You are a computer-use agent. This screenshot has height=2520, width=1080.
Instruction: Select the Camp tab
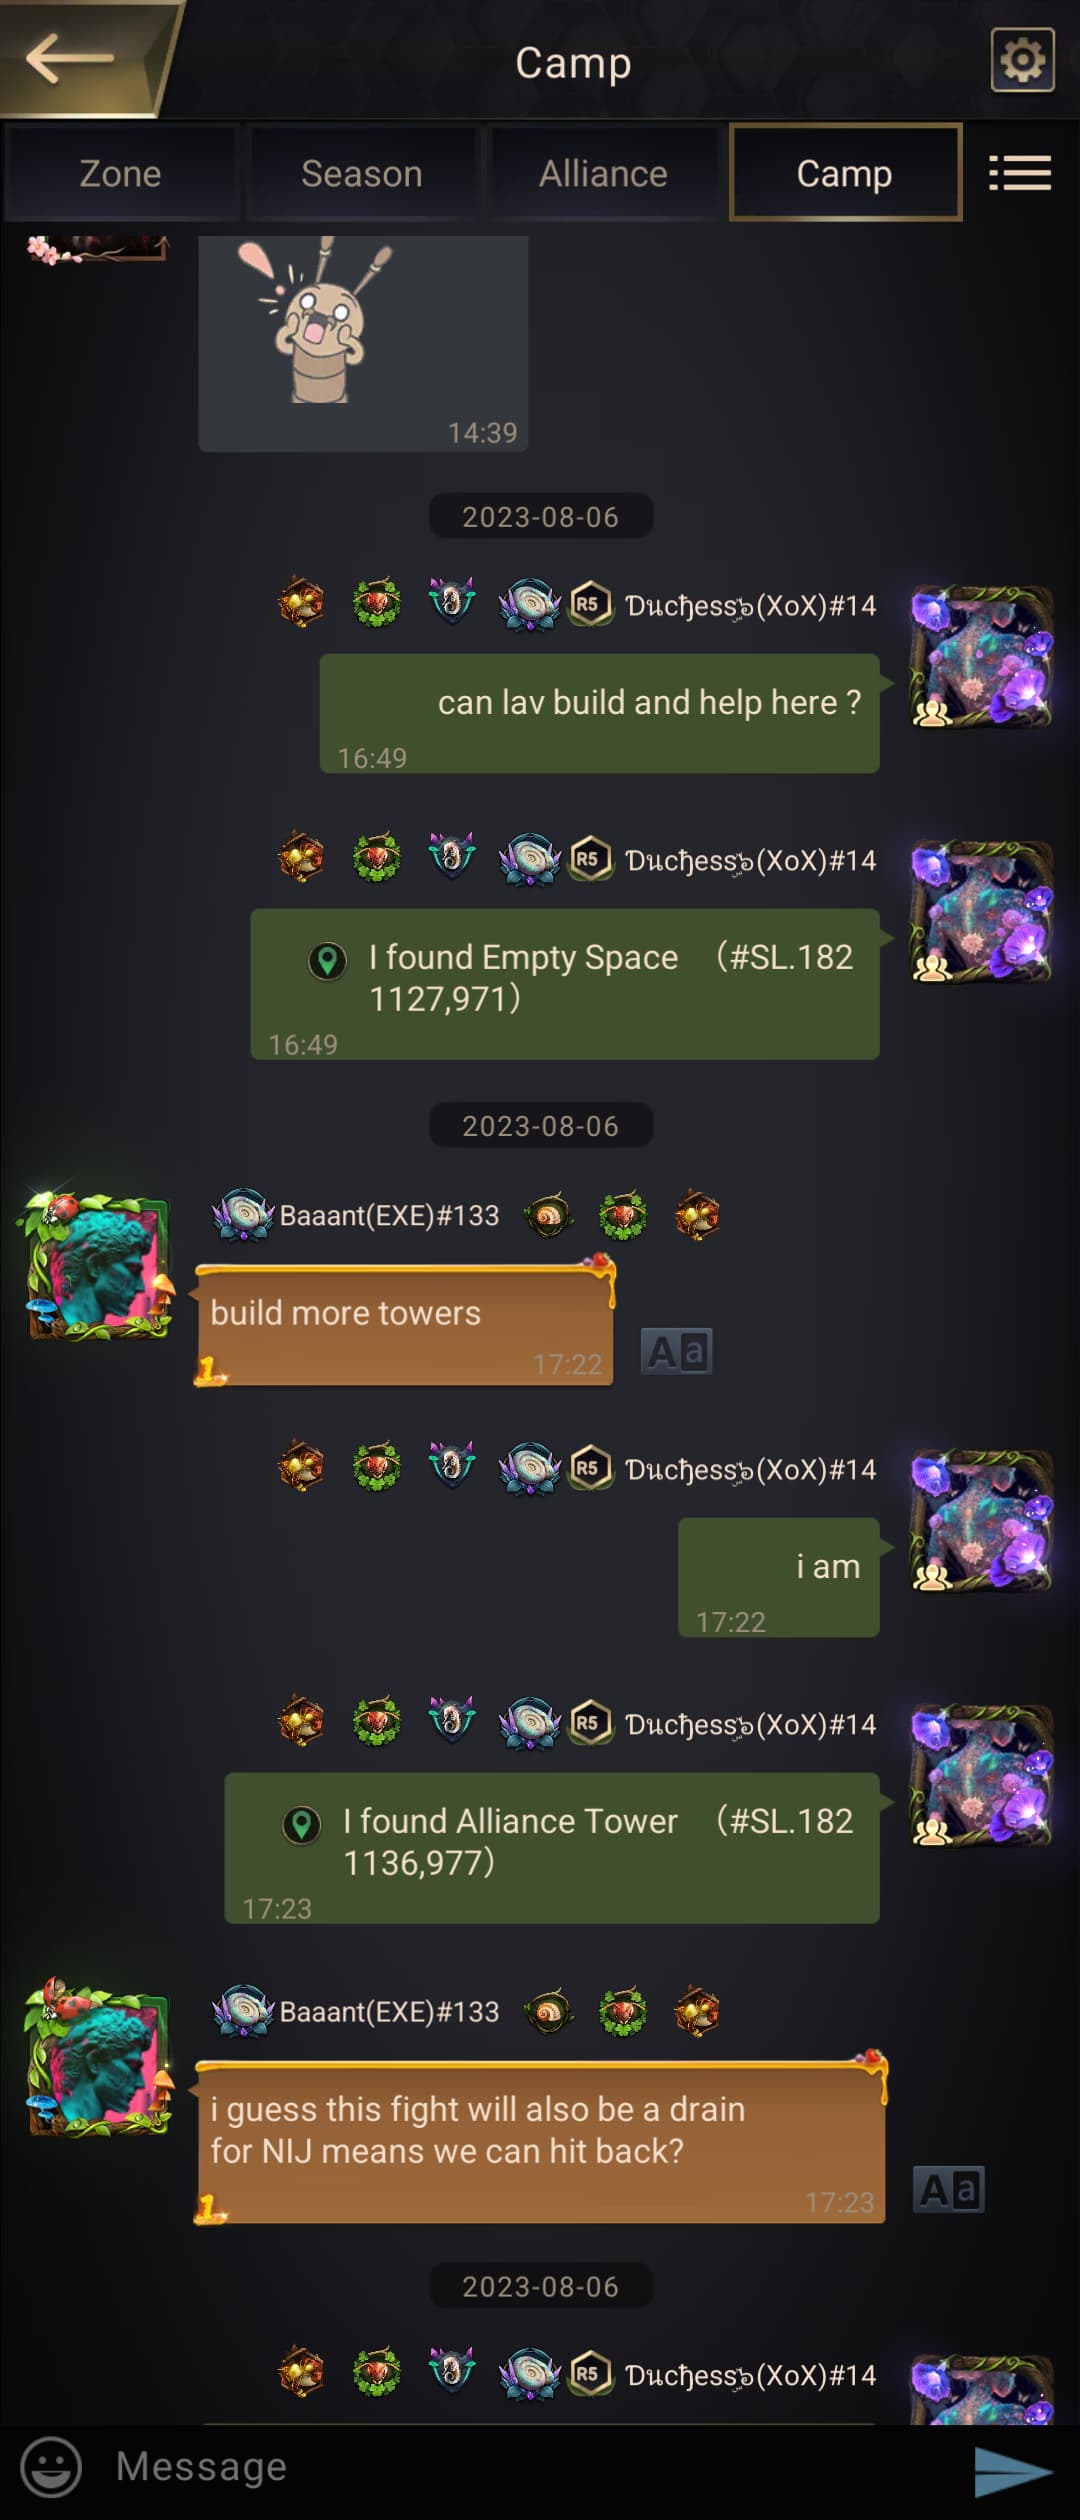845,173
